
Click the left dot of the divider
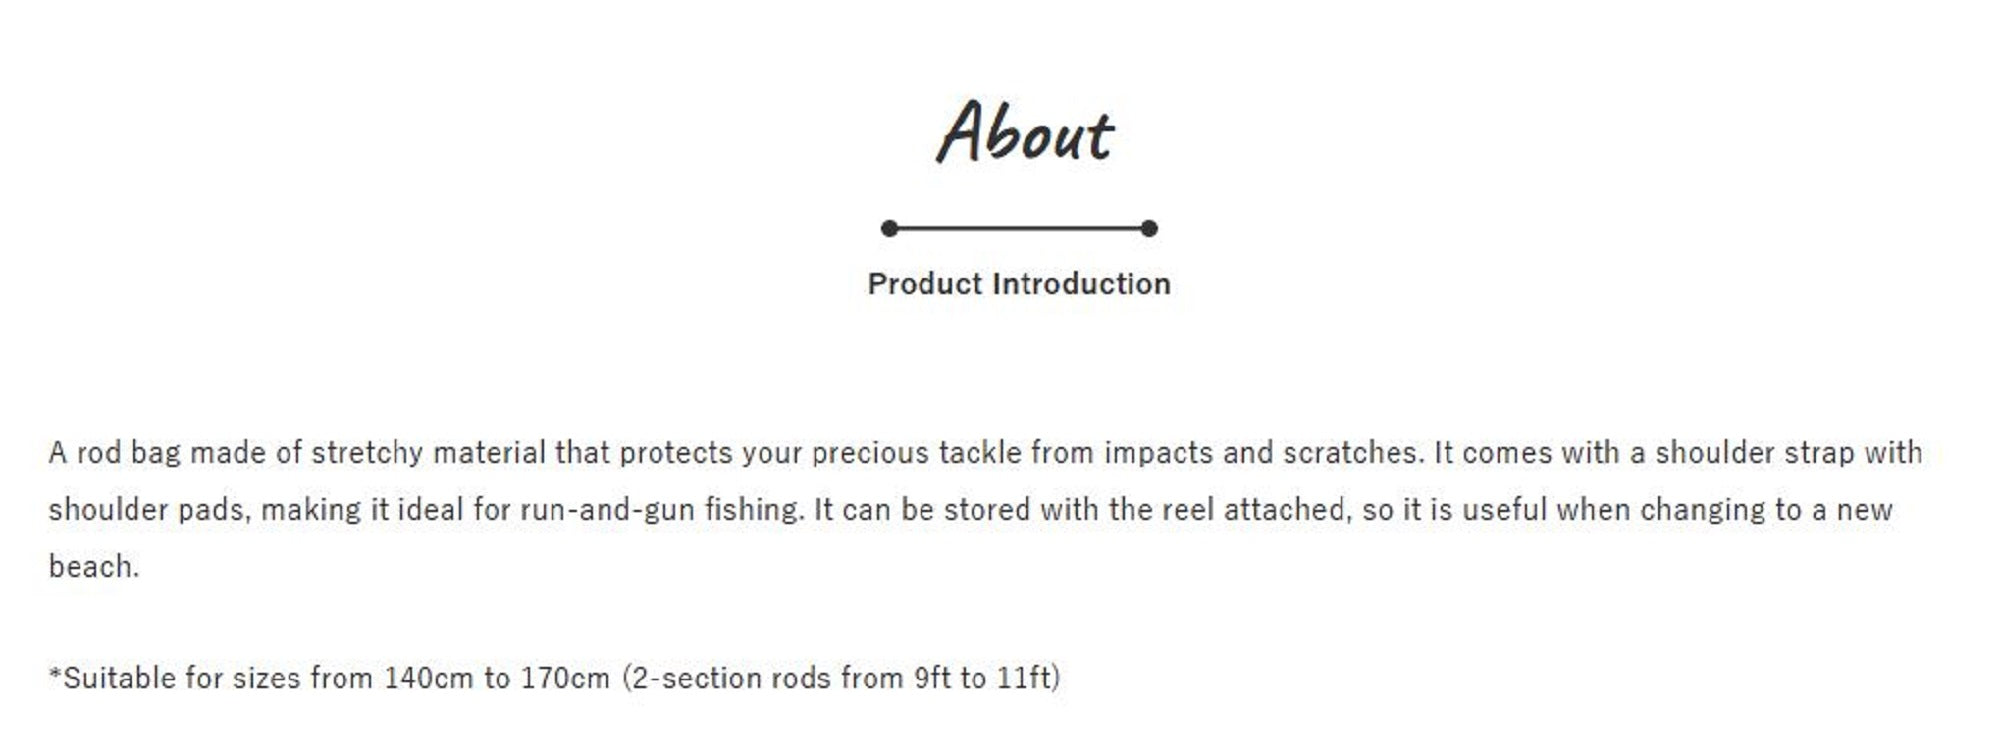(889, 228)
